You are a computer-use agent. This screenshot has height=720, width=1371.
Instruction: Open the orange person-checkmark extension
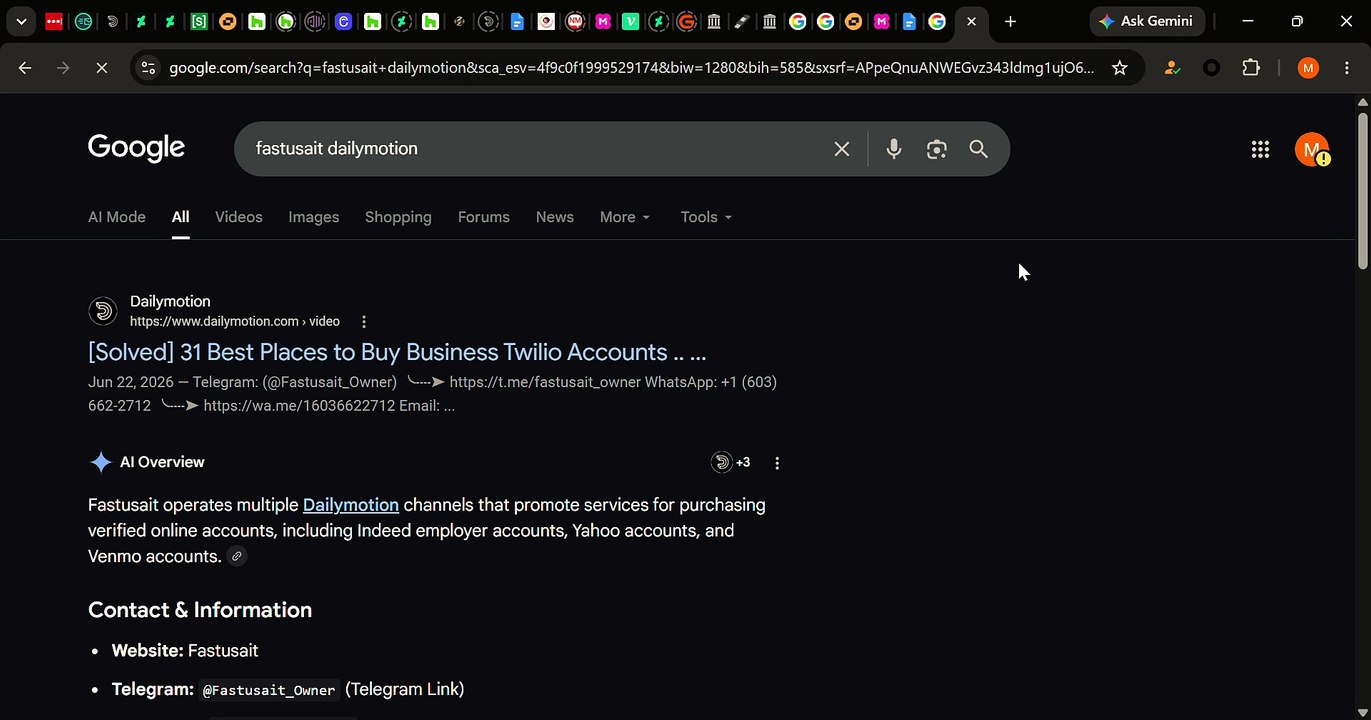(1171, 68)
